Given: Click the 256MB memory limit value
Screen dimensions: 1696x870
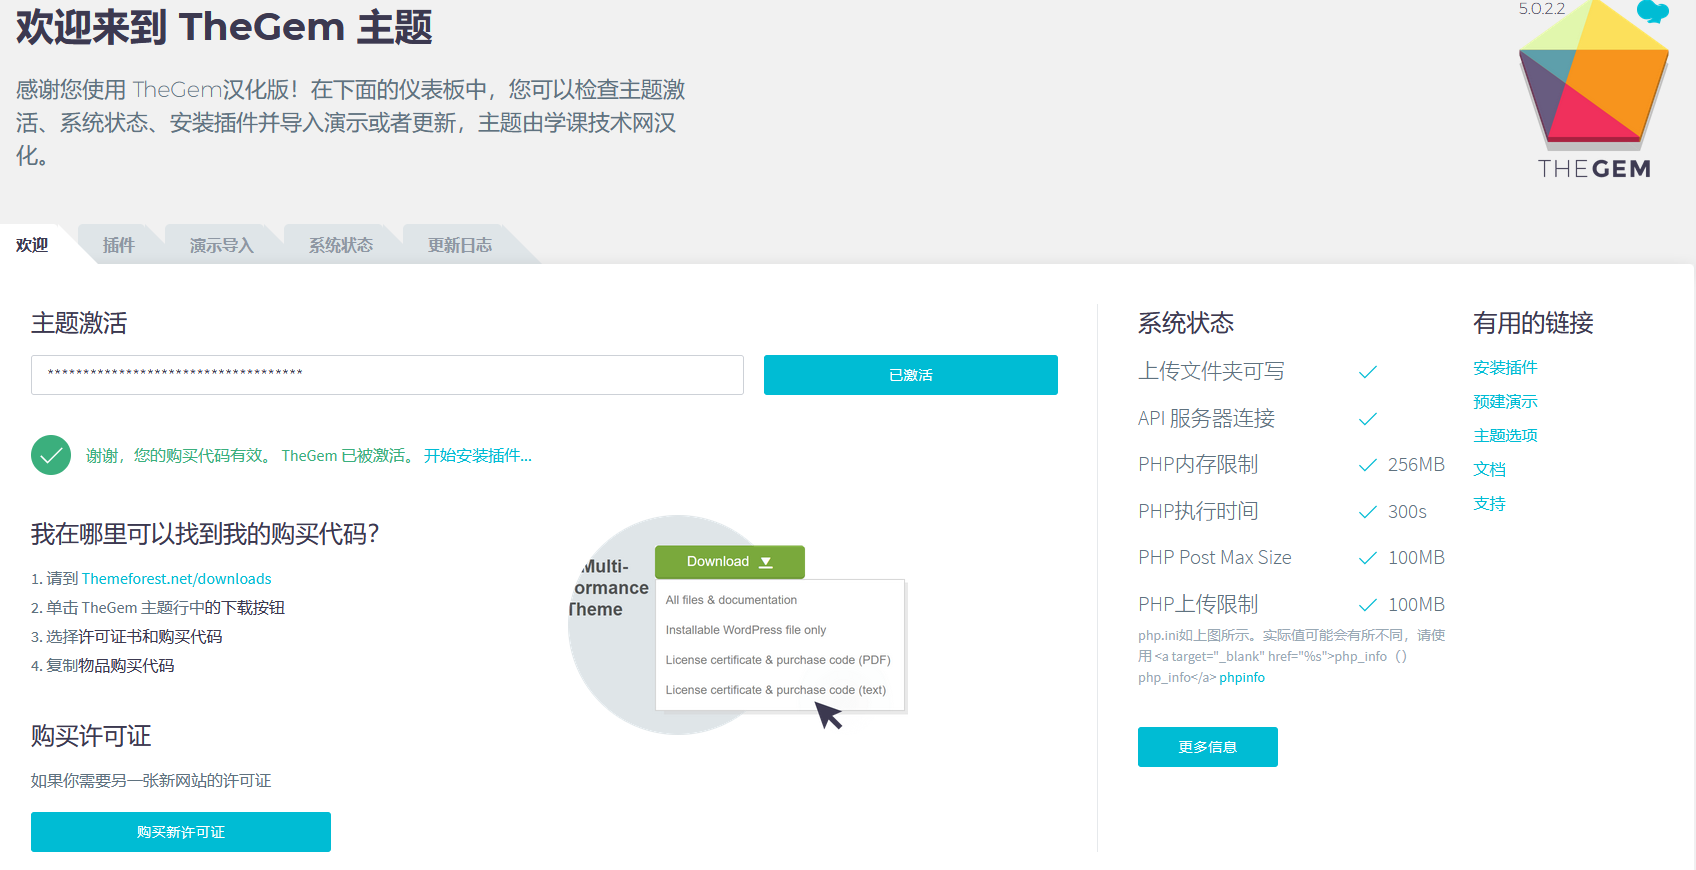Looking at the screenshot, I should 1416,465.
